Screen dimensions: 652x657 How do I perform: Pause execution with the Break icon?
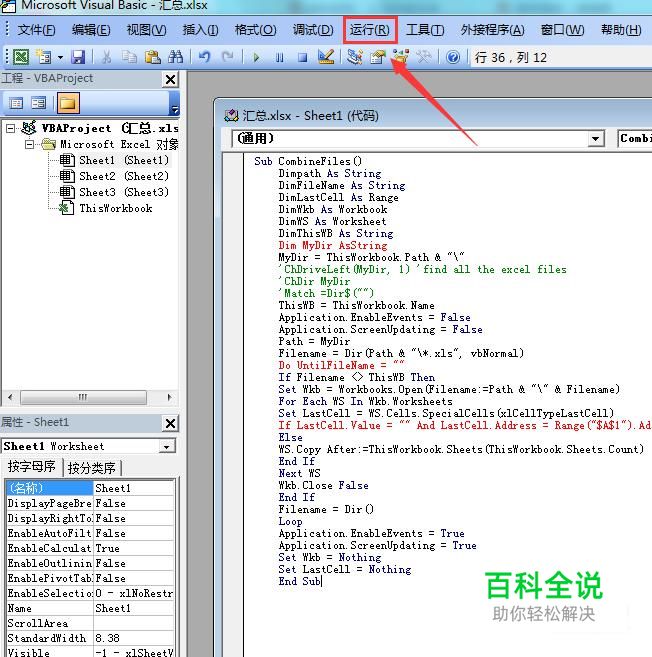[x=279, y=57]
